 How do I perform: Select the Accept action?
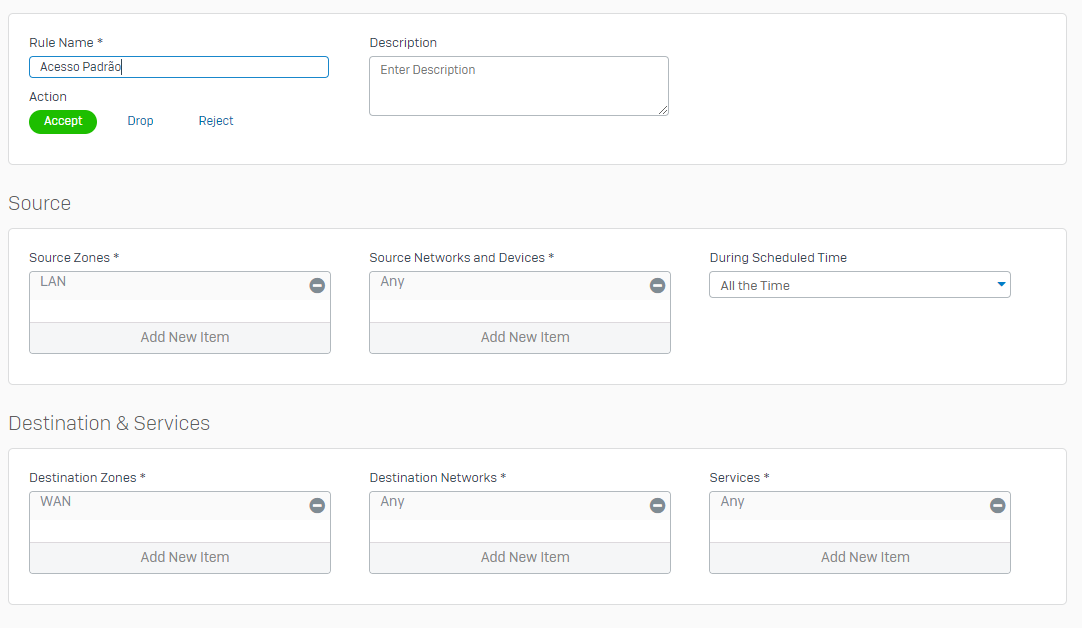coord(63,121)
